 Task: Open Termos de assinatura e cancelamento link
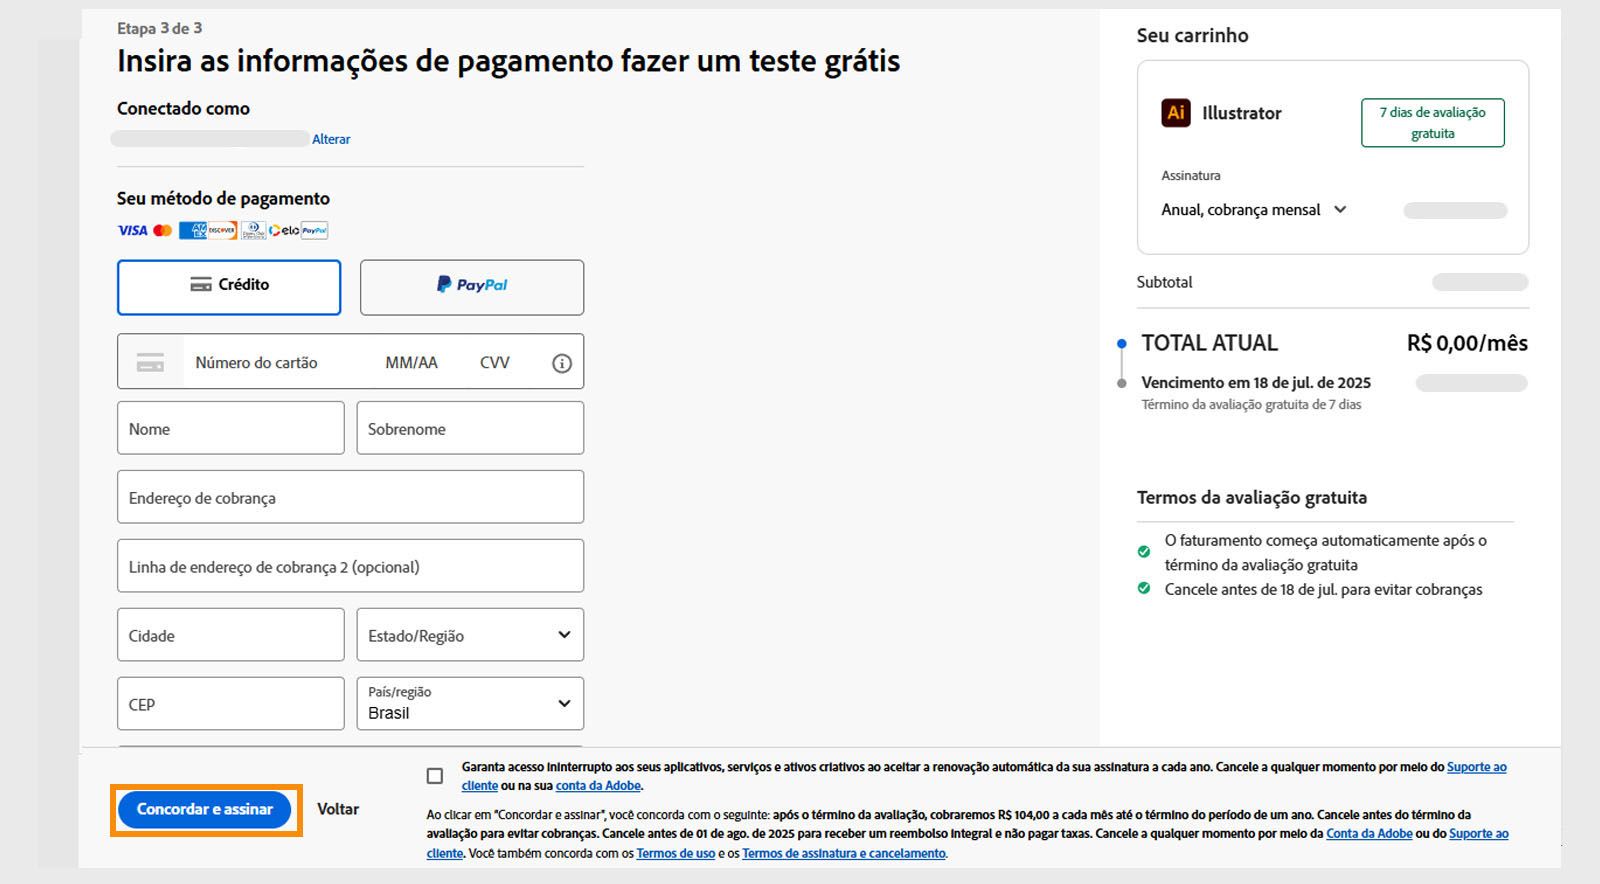[x=844, y=853]
